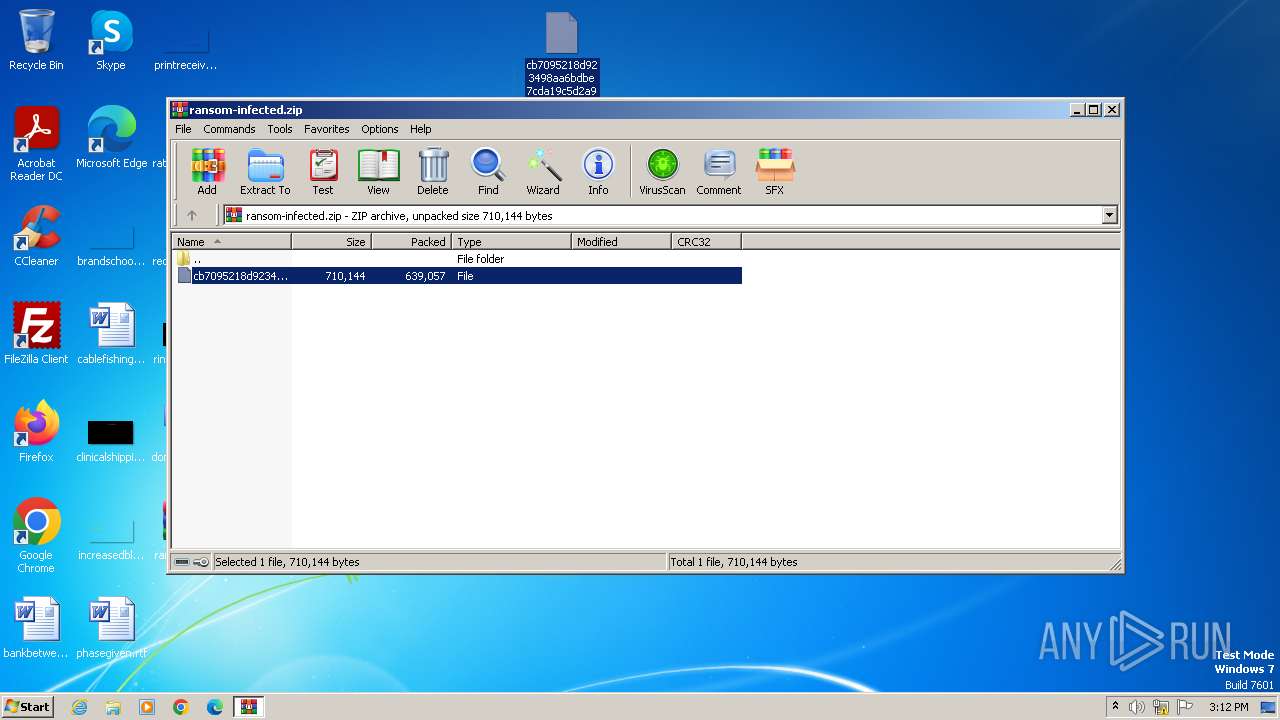The height and width of the screenshot is (720, 1280).
Task: Open Microsoft Edge desktop shortcut
Action: point(111,138)
